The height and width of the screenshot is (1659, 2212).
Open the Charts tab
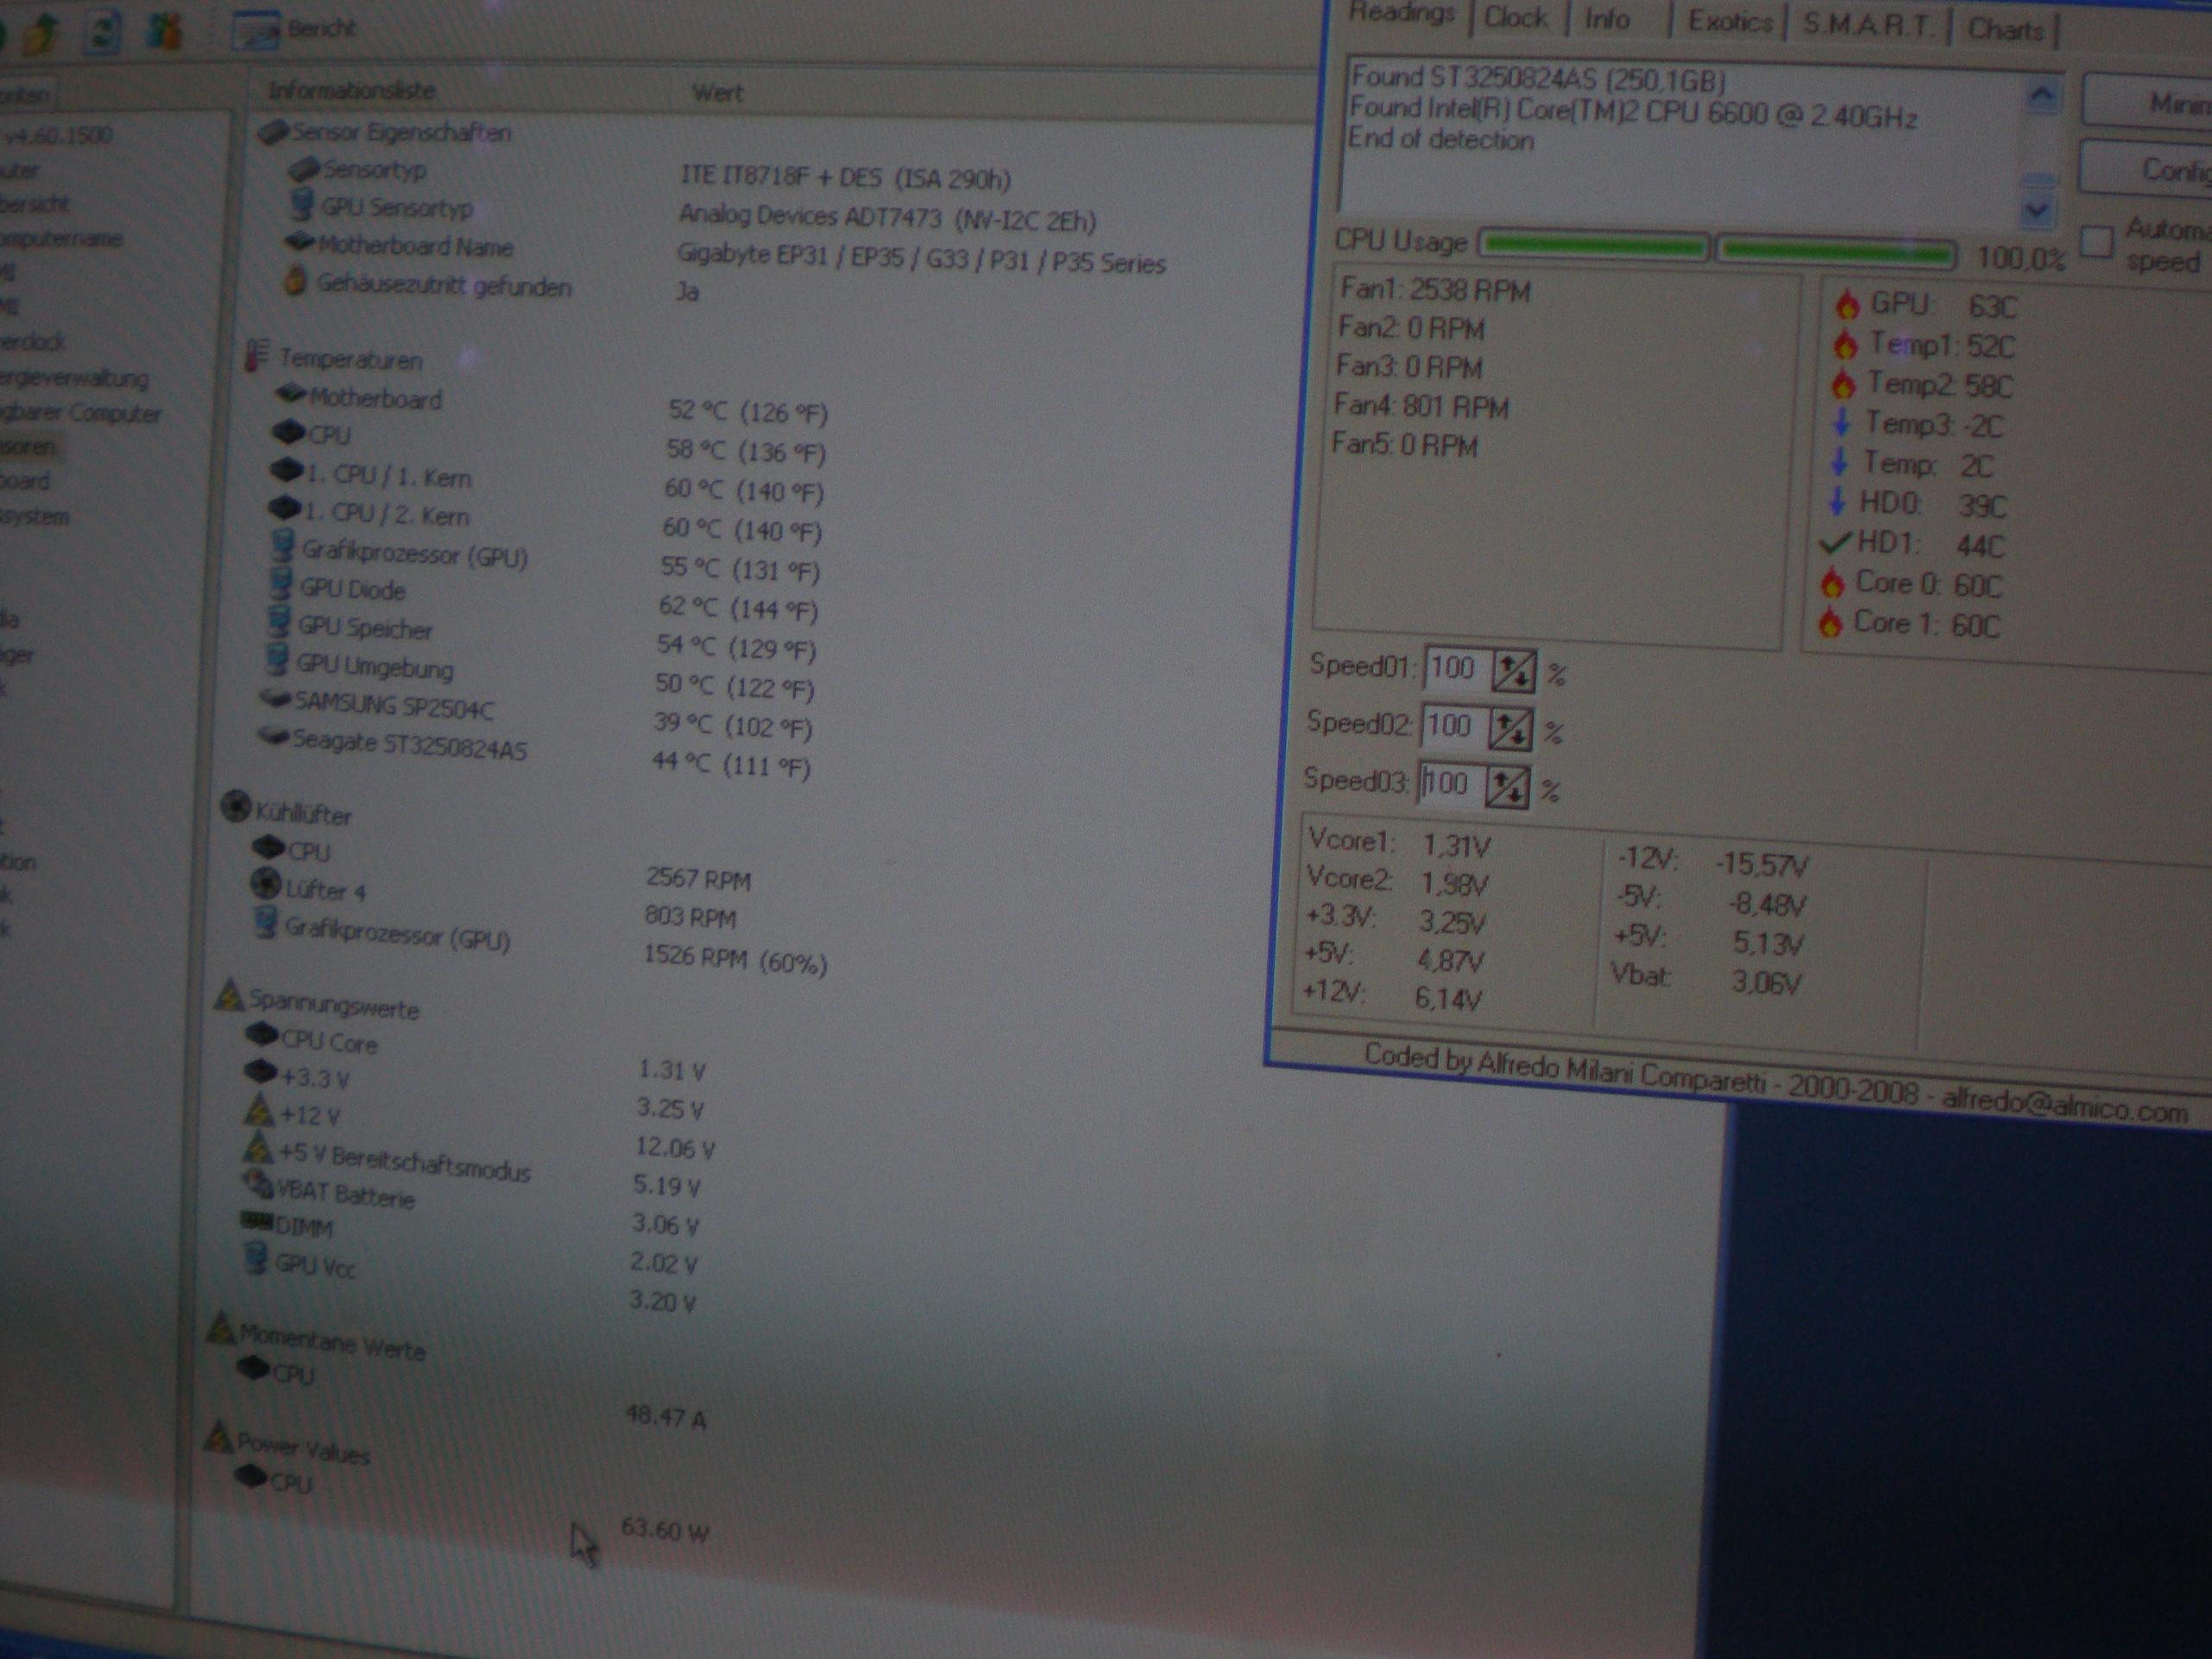pos(2005,29)
